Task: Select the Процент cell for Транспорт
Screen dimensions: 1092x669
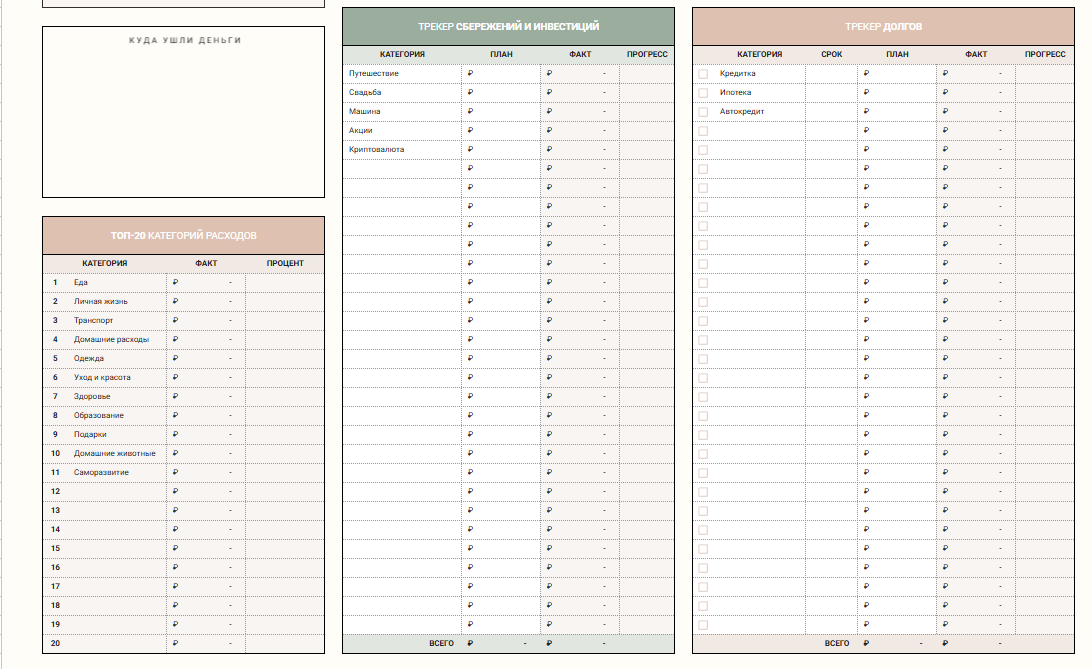Action: point(285,321)
